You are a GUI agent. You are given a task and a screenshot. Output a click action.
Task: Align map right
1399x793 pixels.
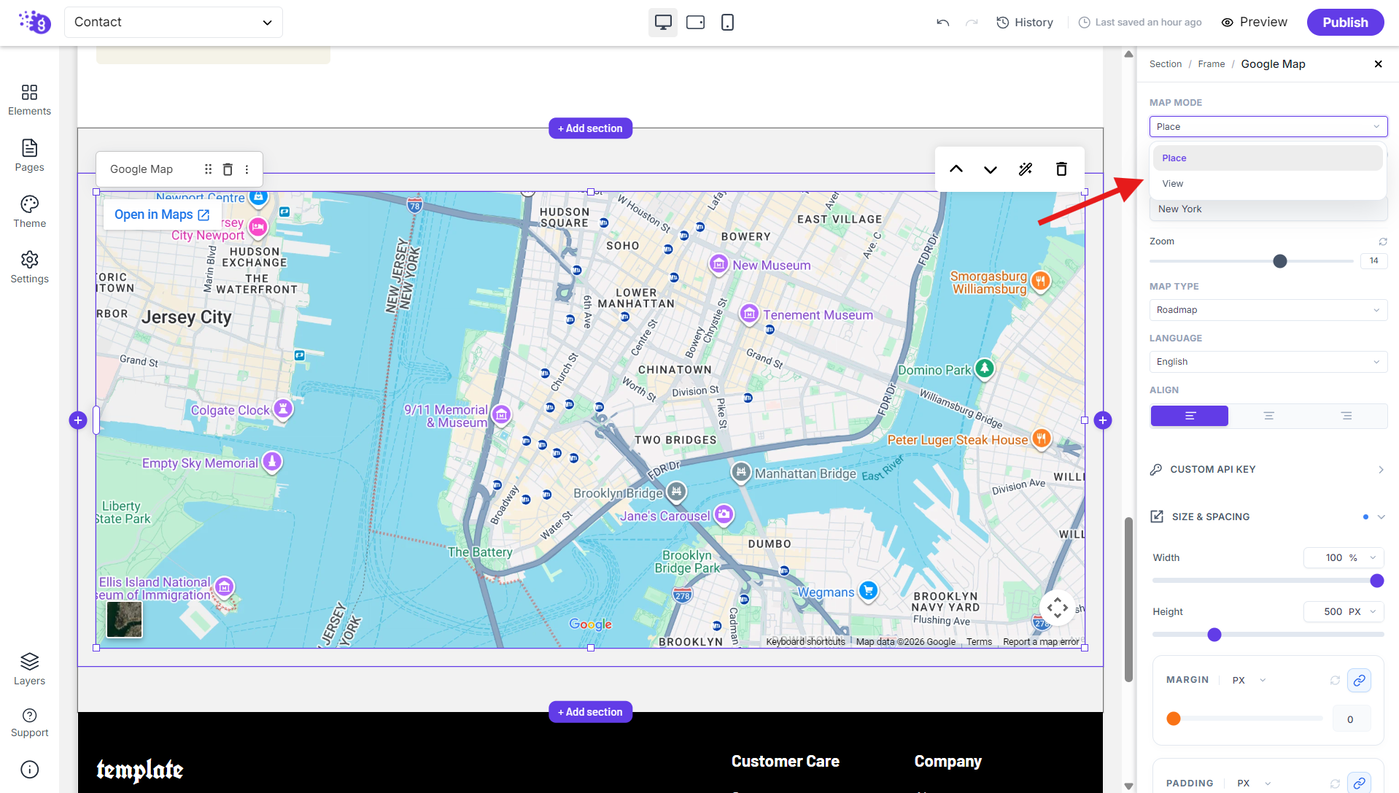[x=1347, y=416]
